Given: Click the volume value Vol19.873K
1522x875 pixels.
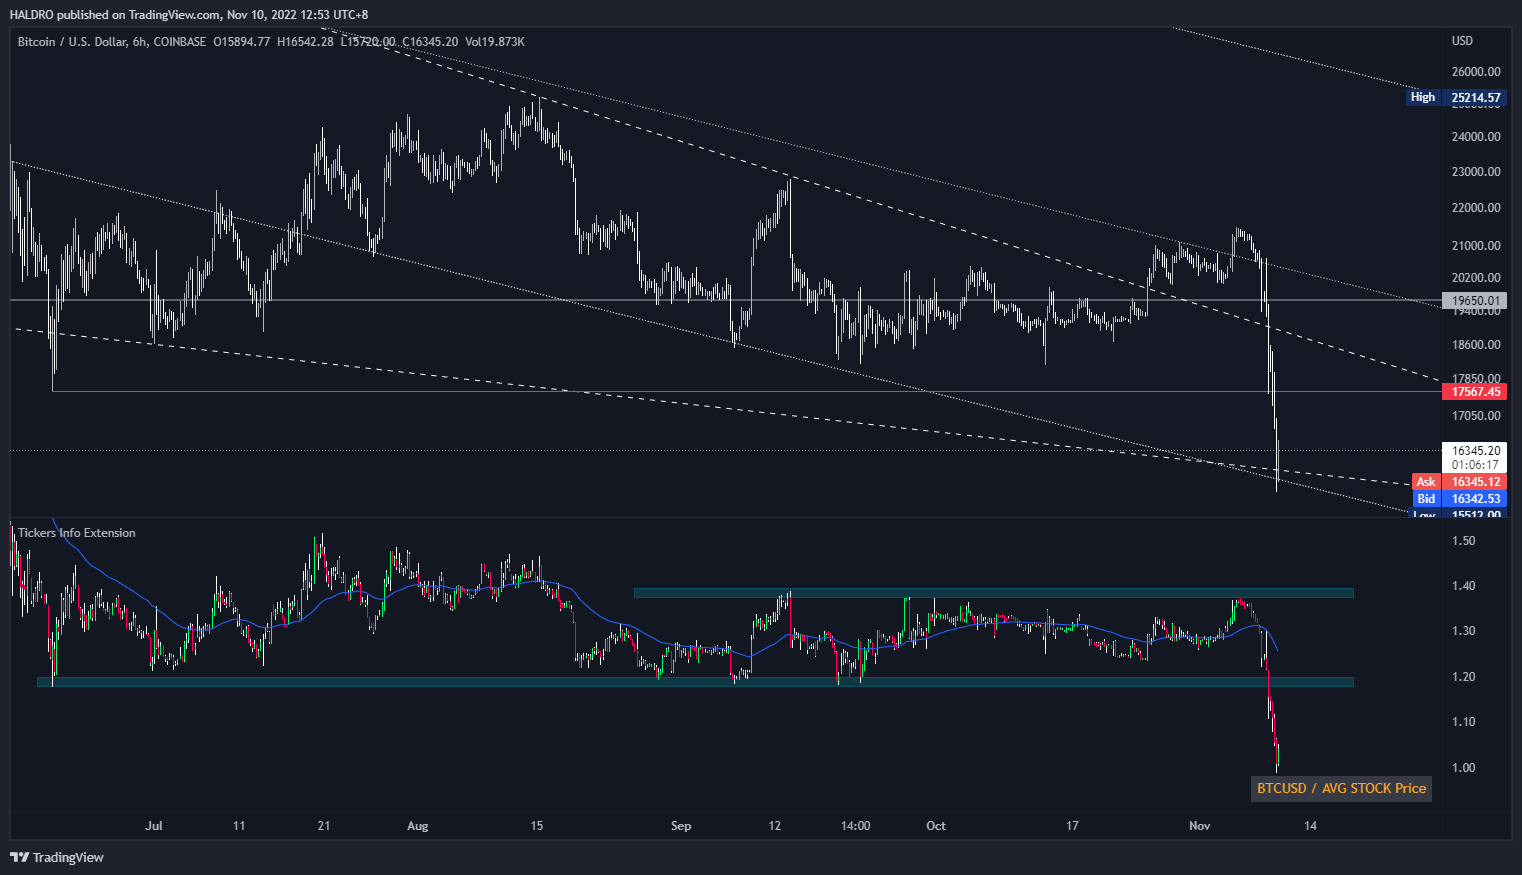Looking at the screenshot, I should (x=495, y=42).
